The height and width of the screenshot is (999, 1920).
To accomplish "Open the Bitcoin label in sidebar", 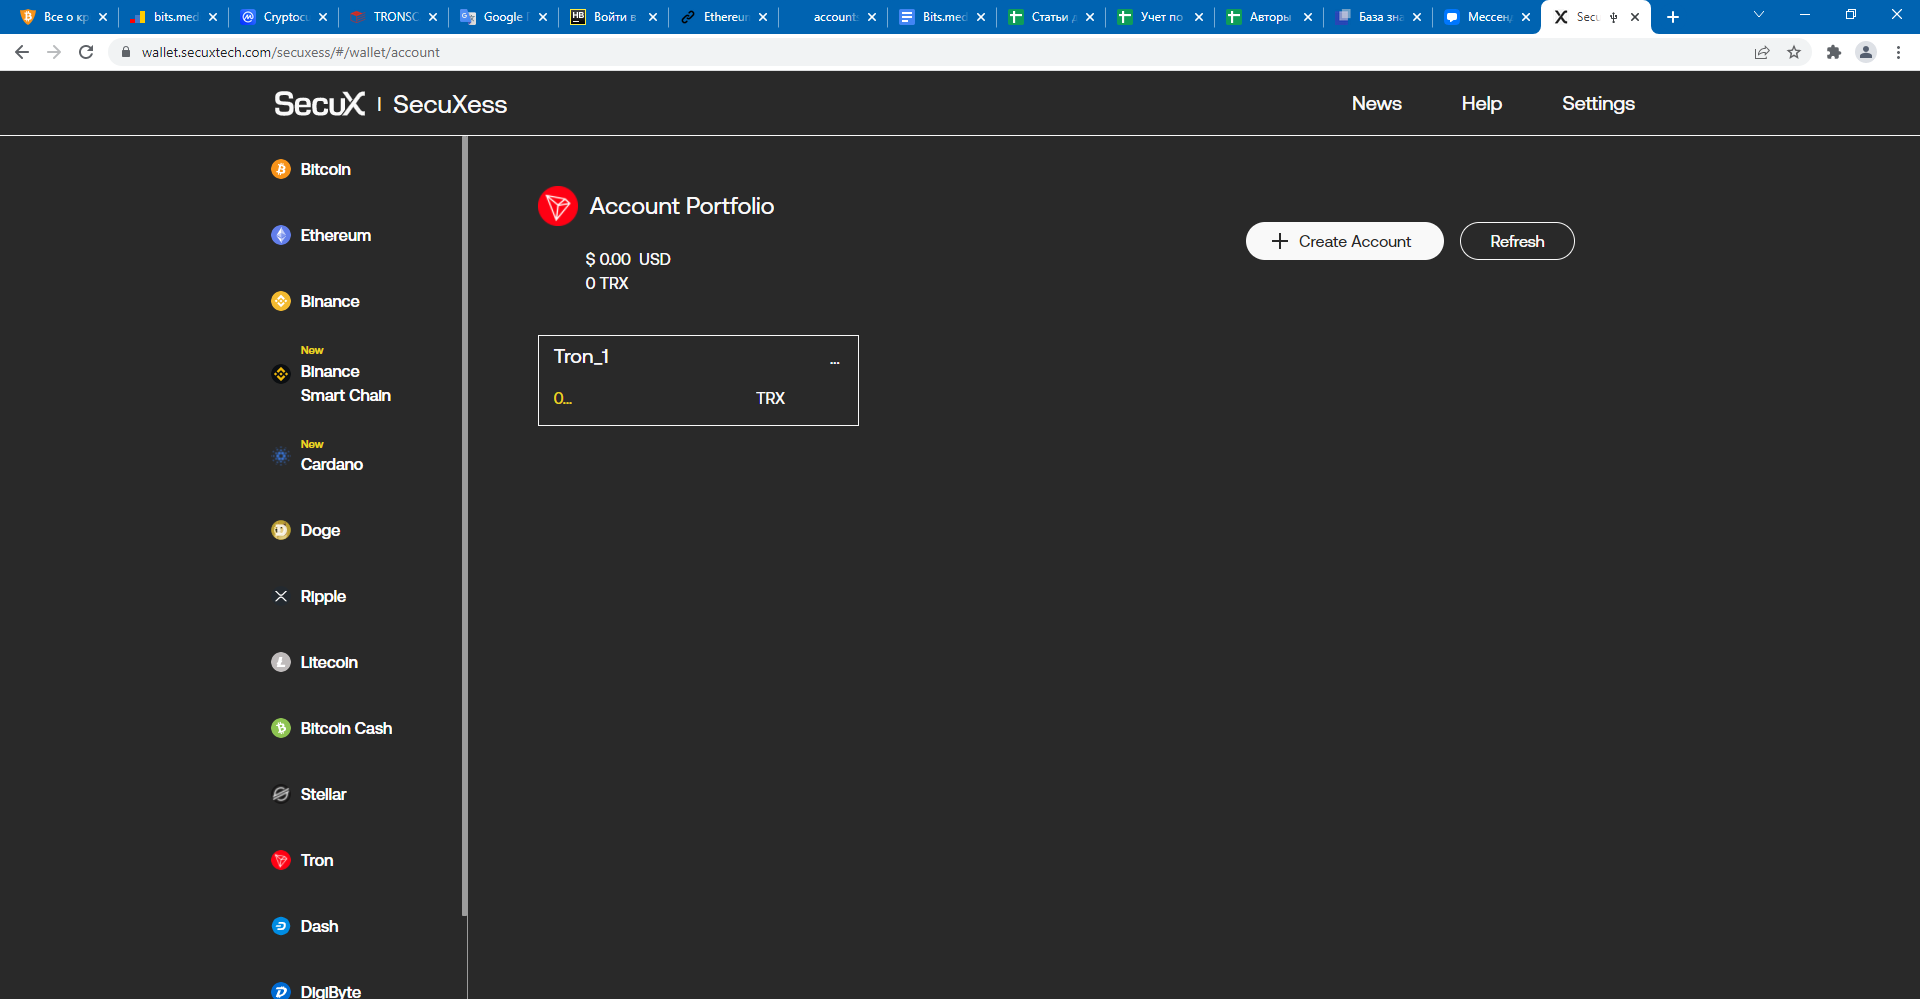I will coord(326,170).
